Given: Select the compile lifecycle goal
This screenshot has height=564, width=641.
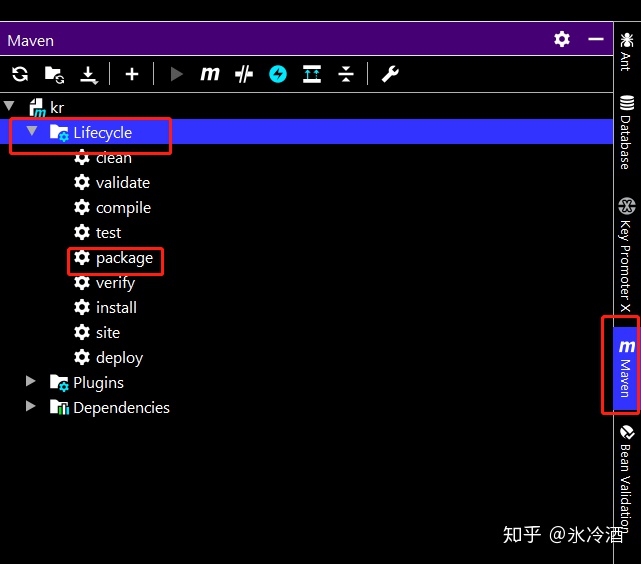Looking at the screenshot, I should tap(112, 208).
